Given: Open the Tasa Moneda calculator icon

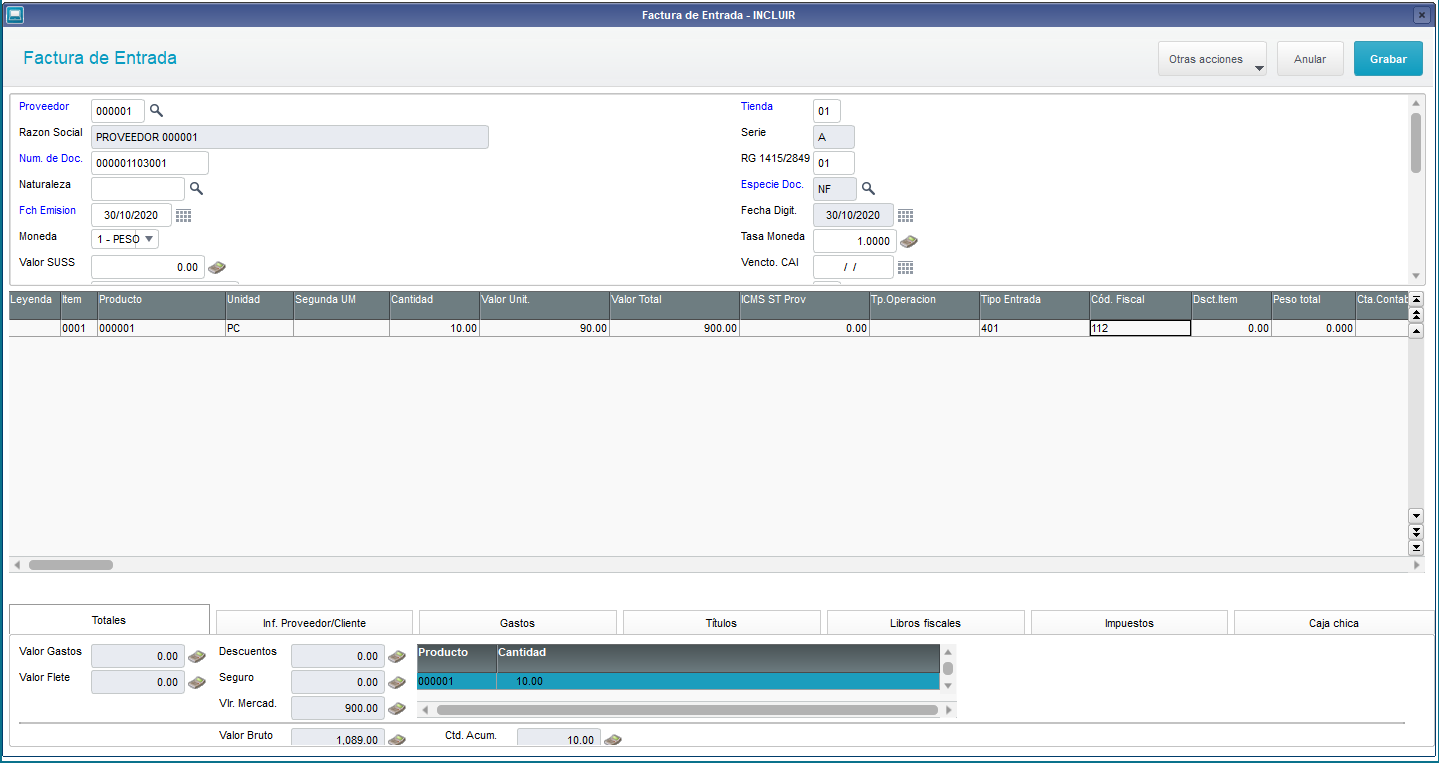Looking at the screenshot, I should pos(908,241).
